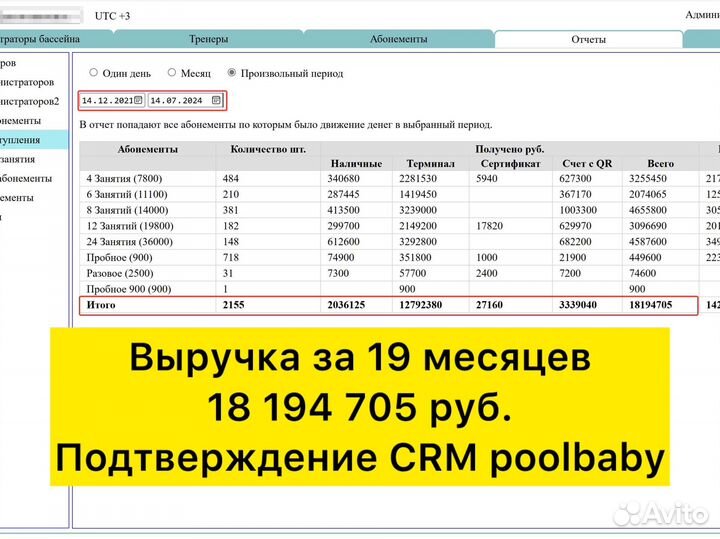Click grand total 18194705

[651, 305]
